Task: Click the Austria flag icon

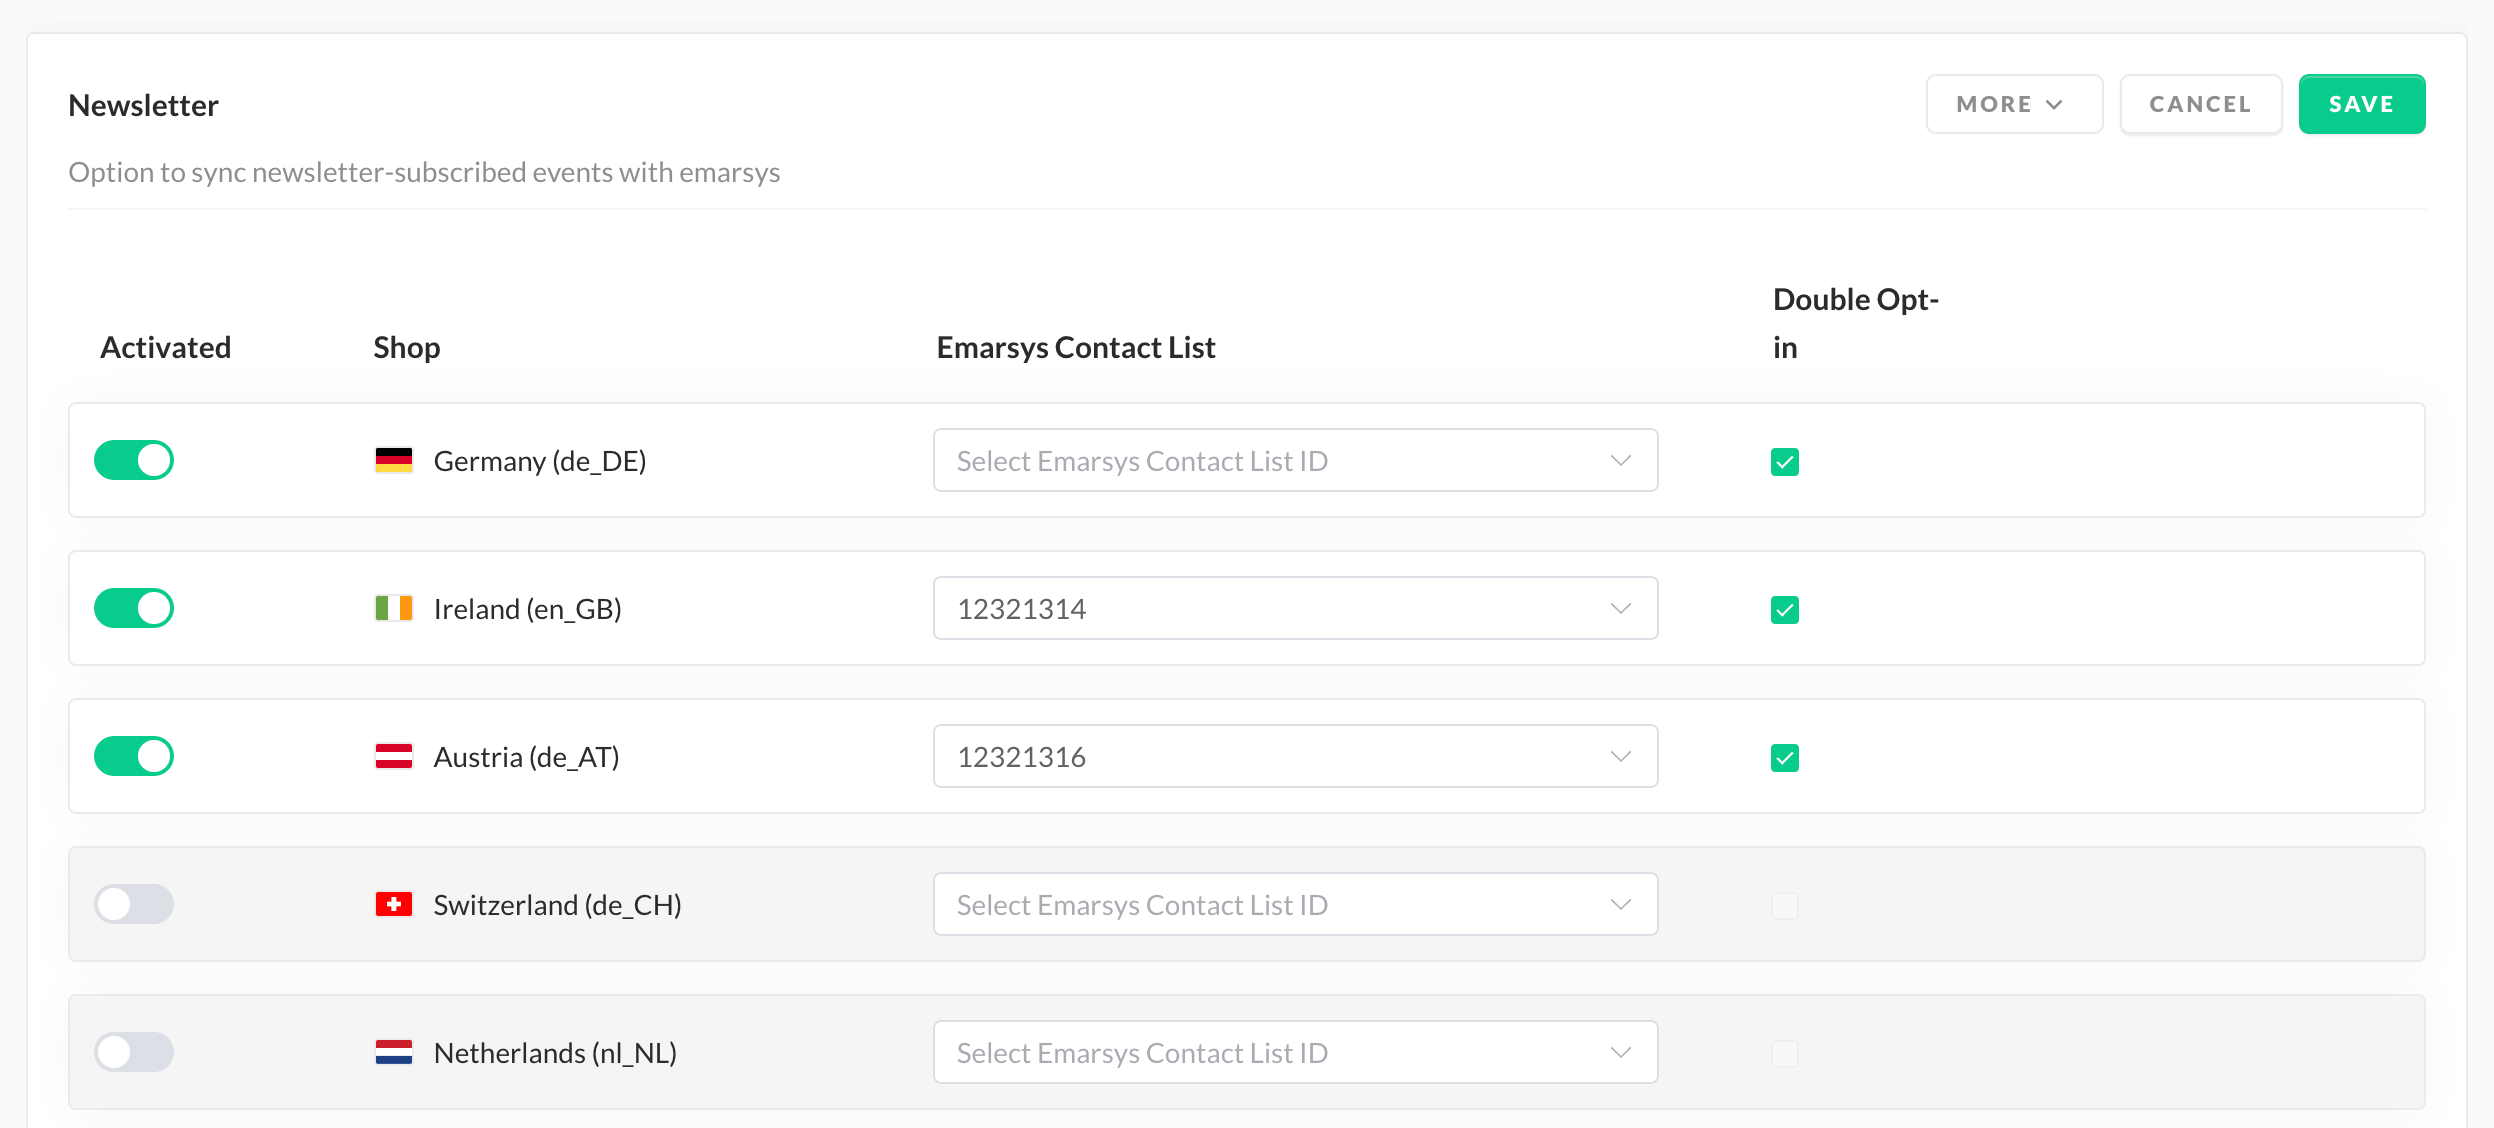Action: point(393,756)
